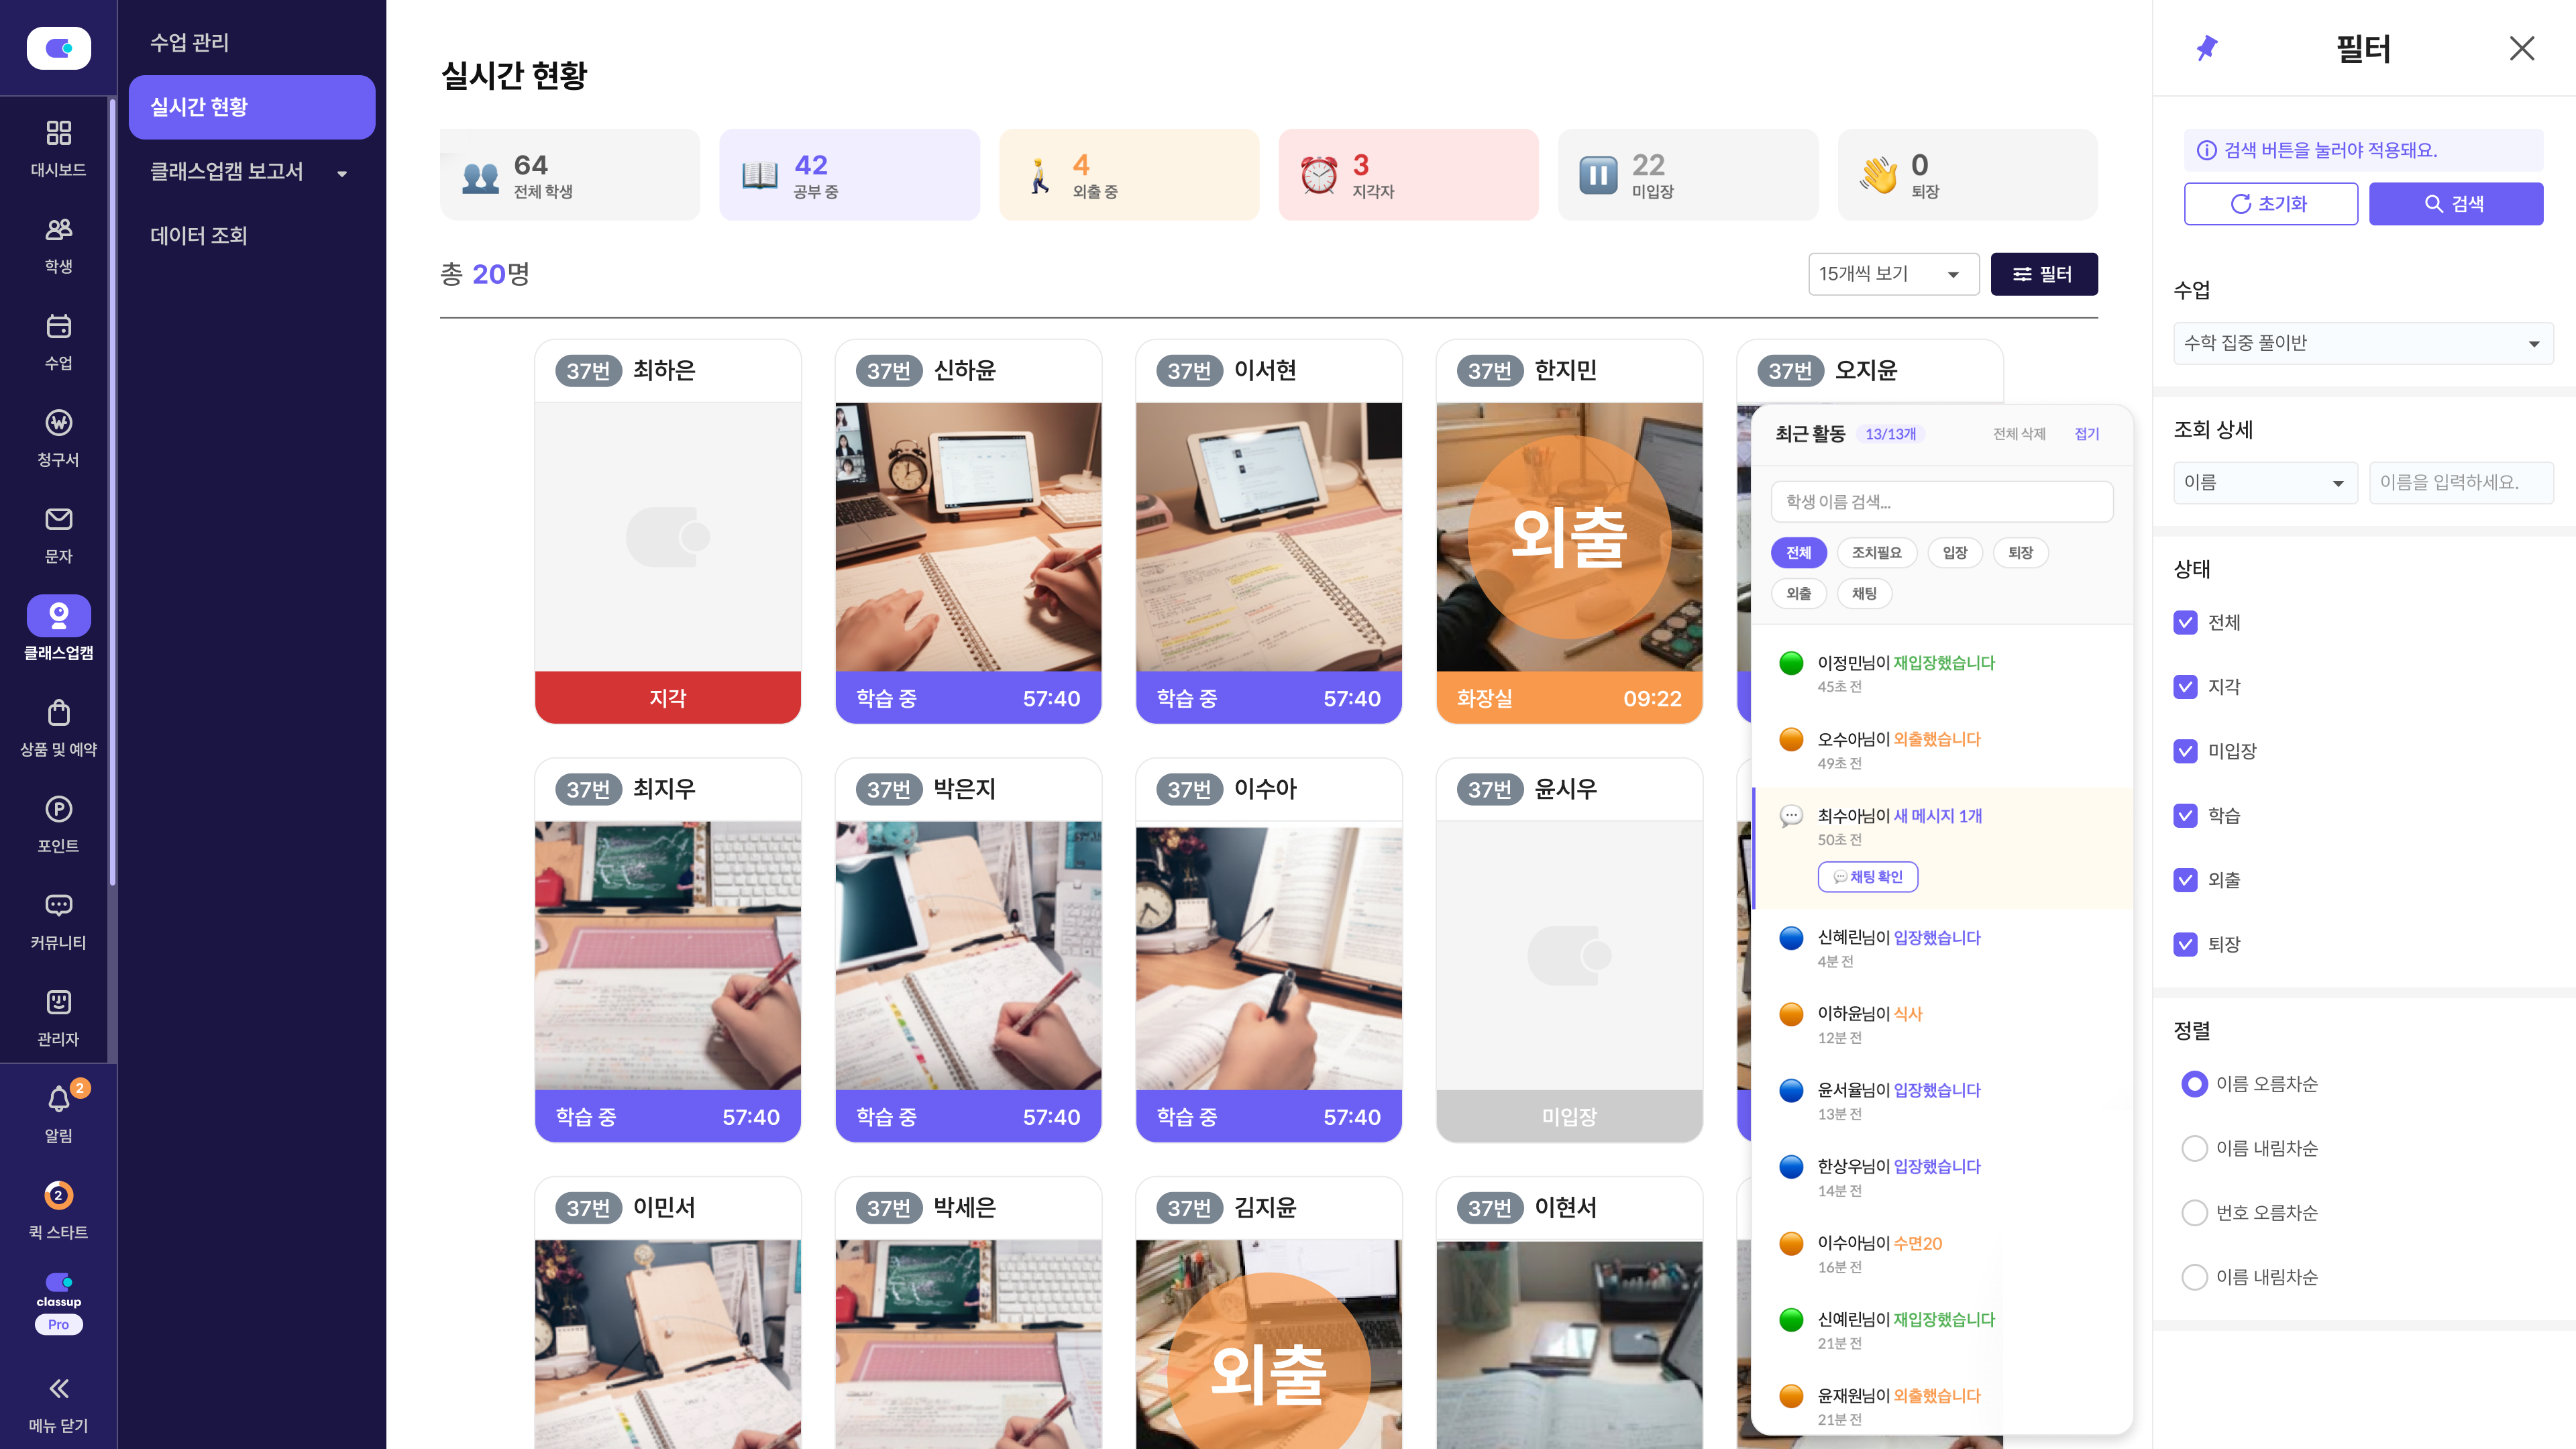Viewport: 2576px width, 1449px height.
Task: Open the 15개씩 보기 page size dropdown
Action: (1892, 274)
